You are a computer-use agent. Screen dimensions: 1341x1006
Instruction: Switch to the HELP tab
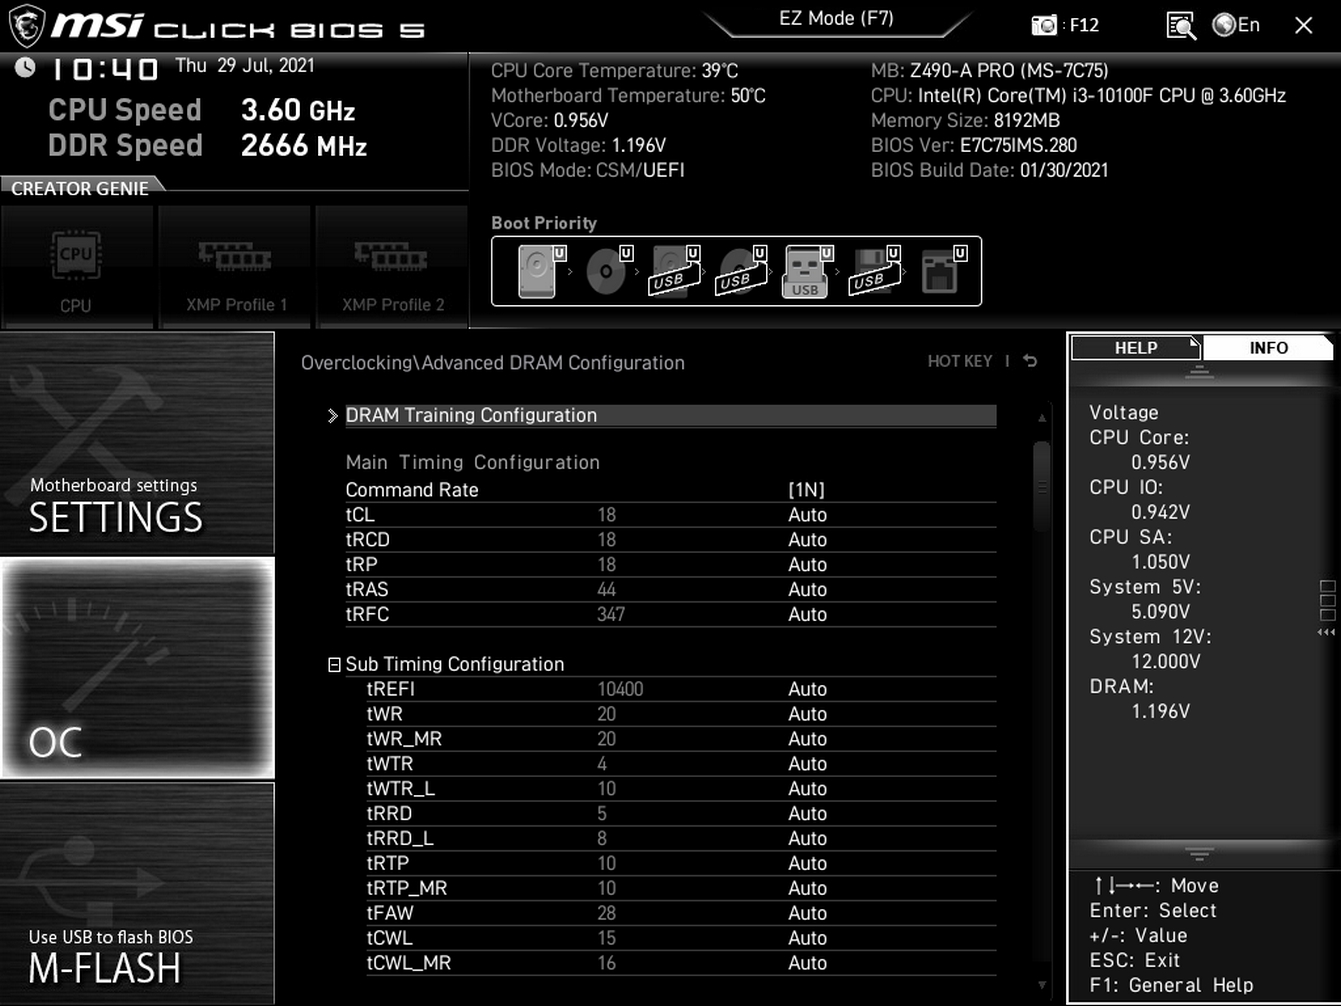click(x=1135, y=348)
